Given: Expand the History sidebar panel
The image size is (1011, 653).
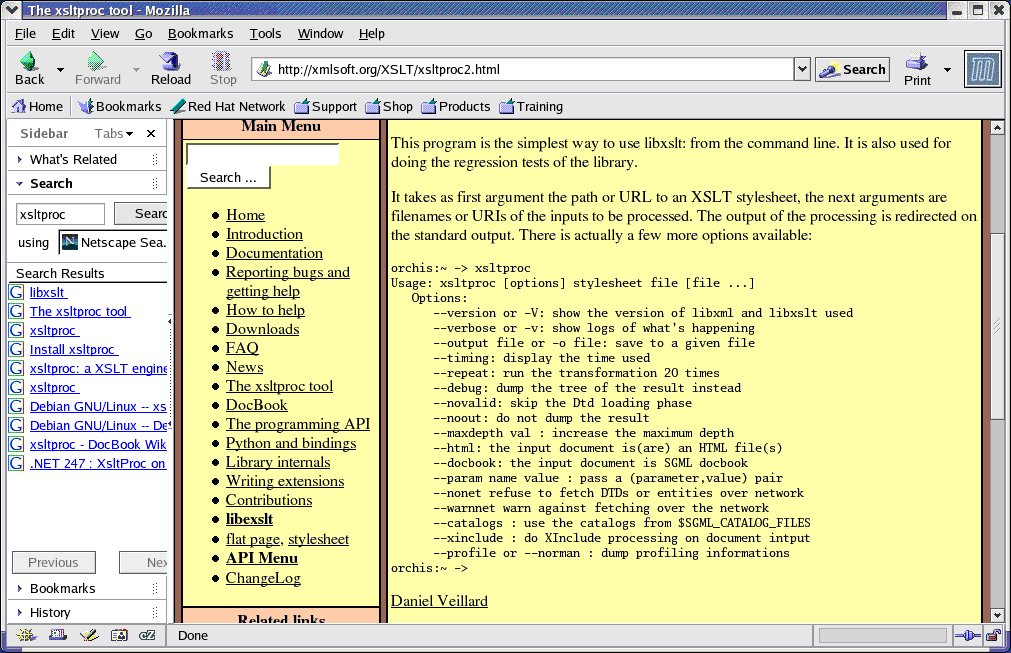Looking at the screenshot, I should point(87,612).
